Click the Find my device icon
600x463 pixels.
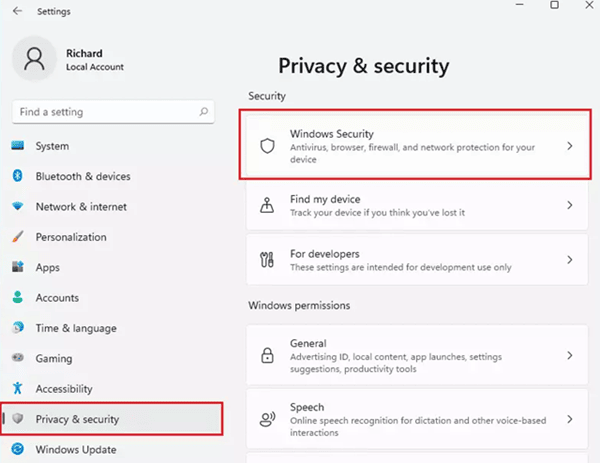click(267, 205)
